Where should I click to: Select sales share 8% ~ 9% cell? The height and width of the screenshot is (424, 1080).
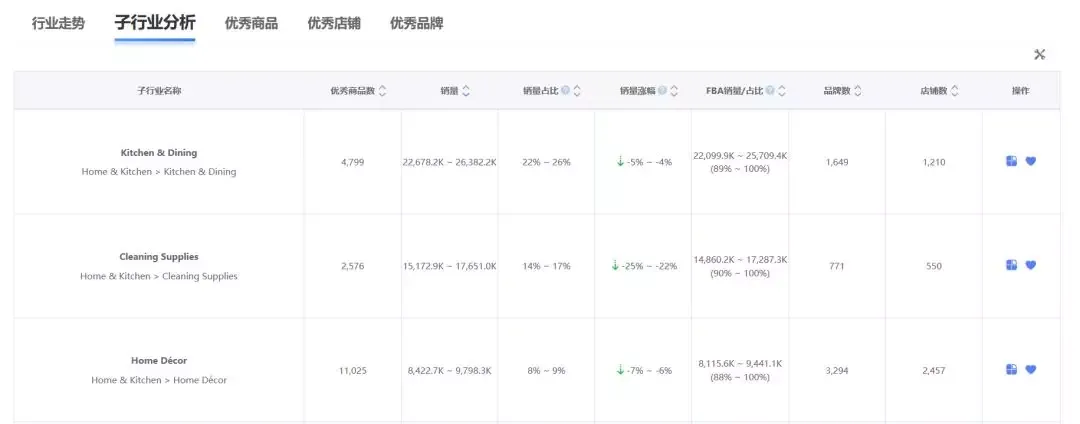click(546, 370)
